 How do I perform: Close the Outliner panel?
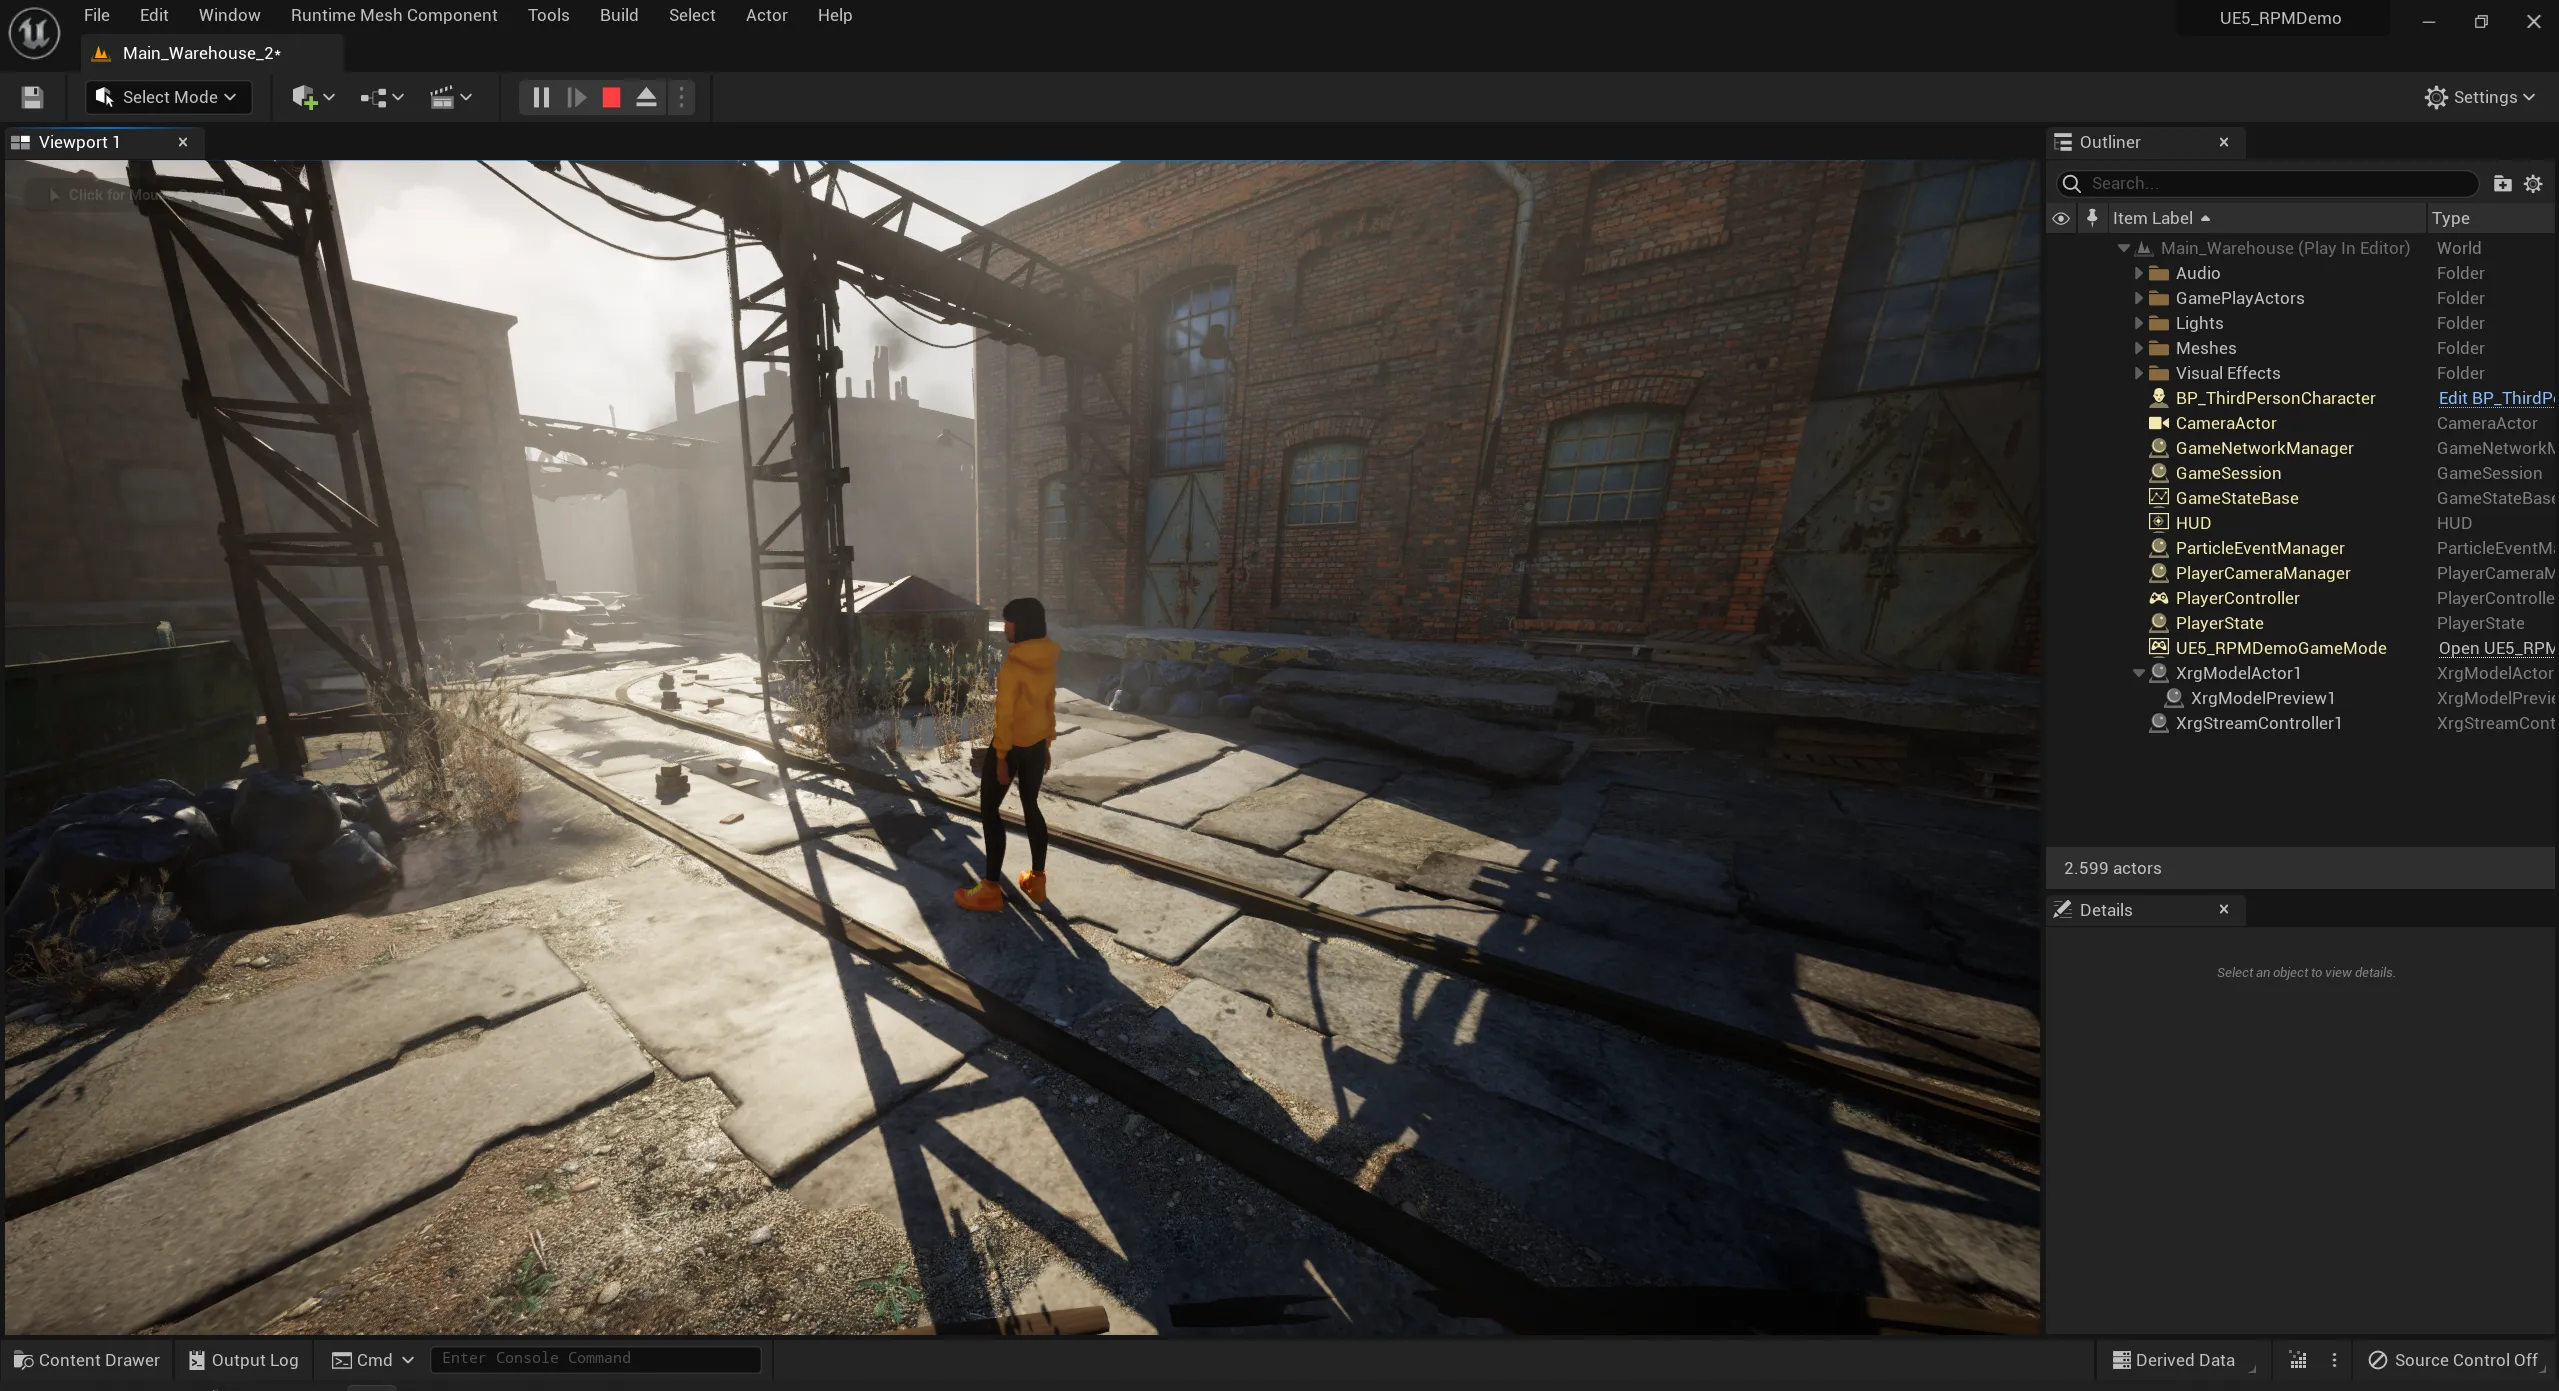click(x=2224, y=142)
